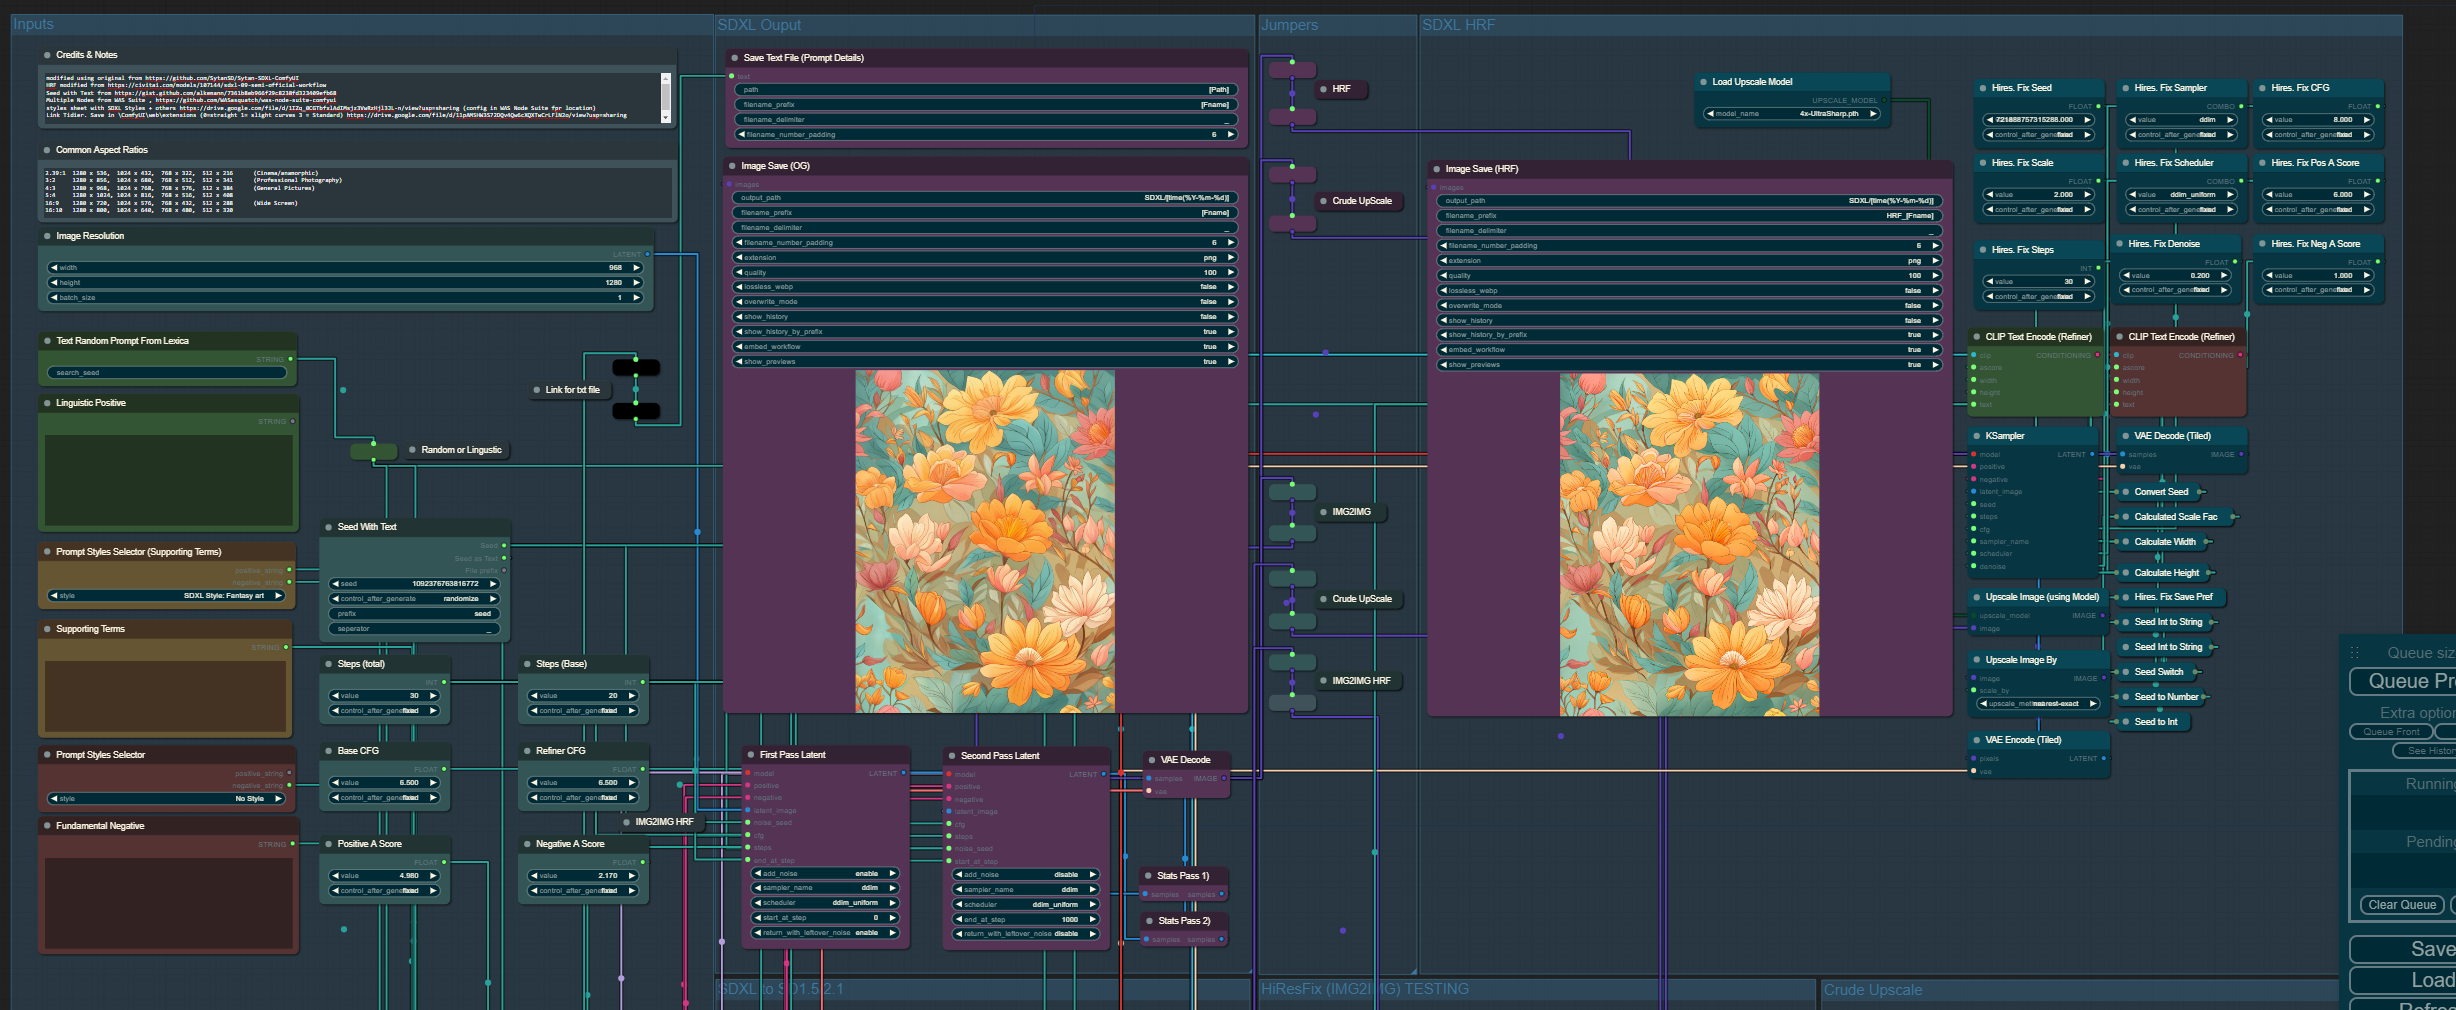Toggle lossless_webp in Image Save (OG)

(986, 287)
